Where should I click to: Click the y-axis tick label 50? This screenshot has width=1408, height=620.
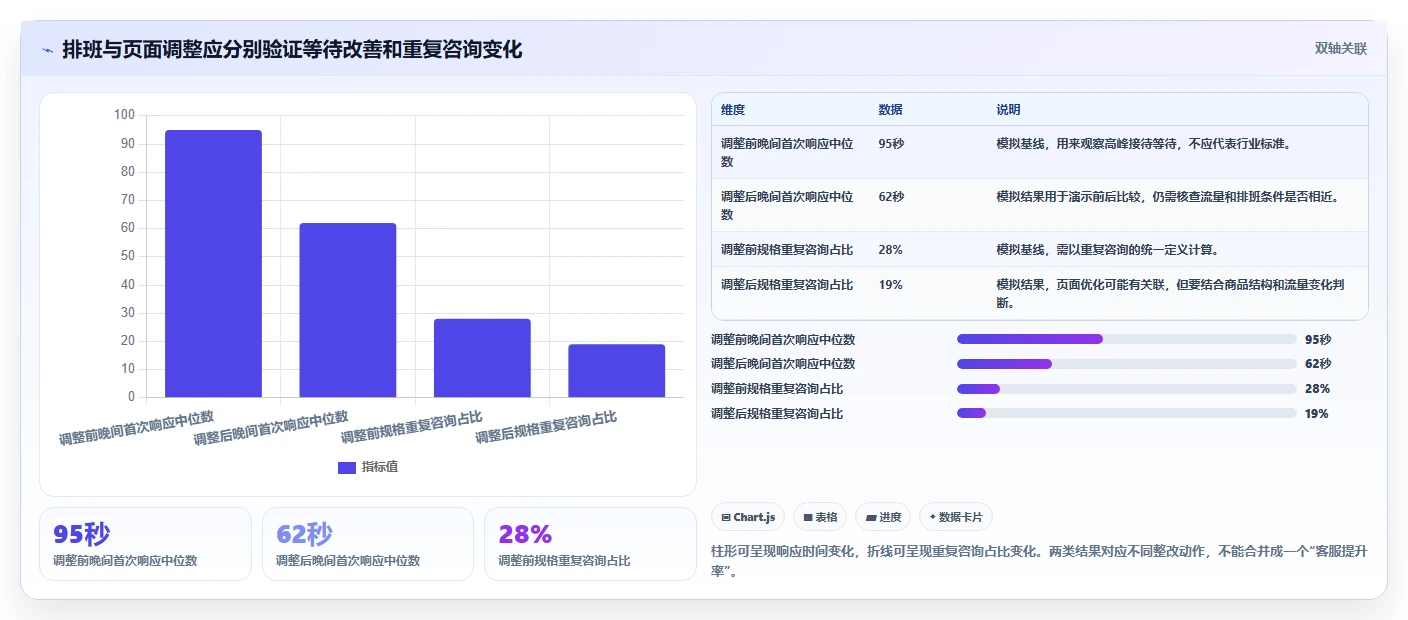click(x=127, y=256)
